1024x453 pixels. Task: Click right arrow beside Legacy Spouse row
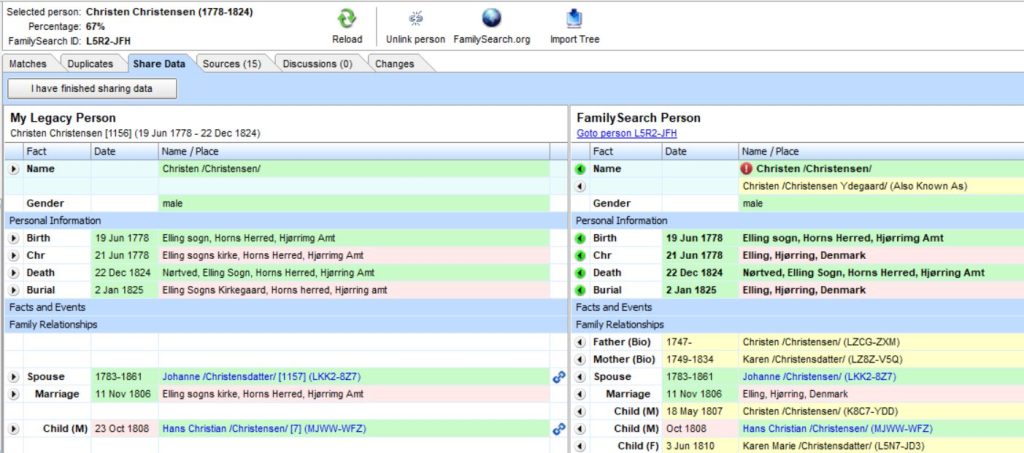click(x=14, y=377)
